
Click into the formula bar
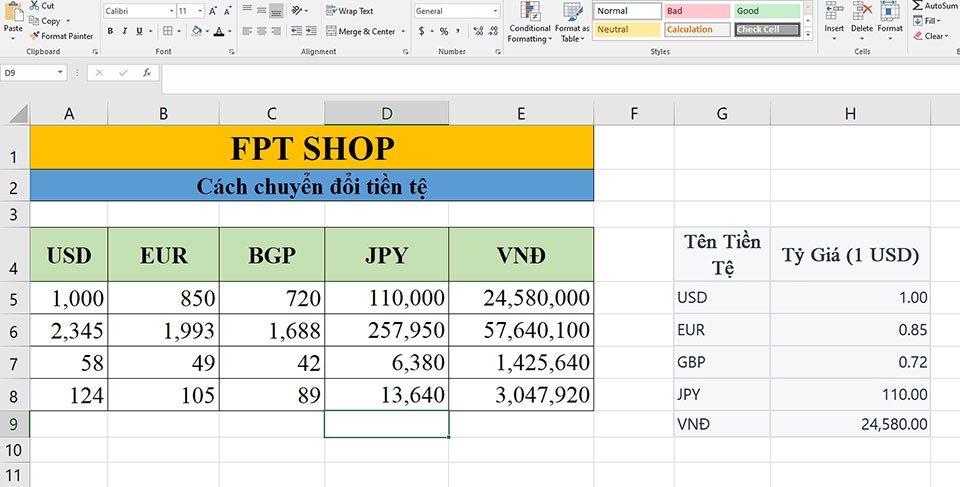pyautogui.click(x=560, y=78)
